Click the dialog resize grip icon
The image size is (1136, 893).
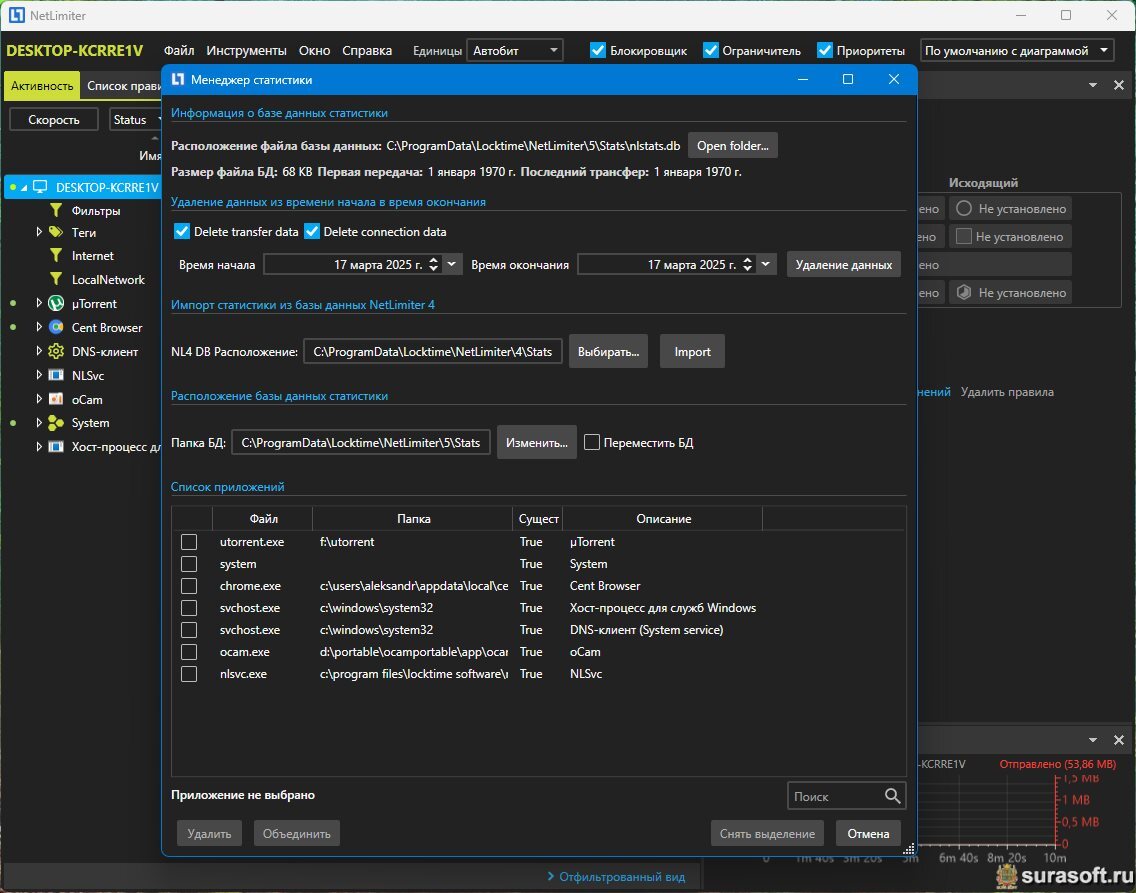pyautogui.click(x=909, y=849)
